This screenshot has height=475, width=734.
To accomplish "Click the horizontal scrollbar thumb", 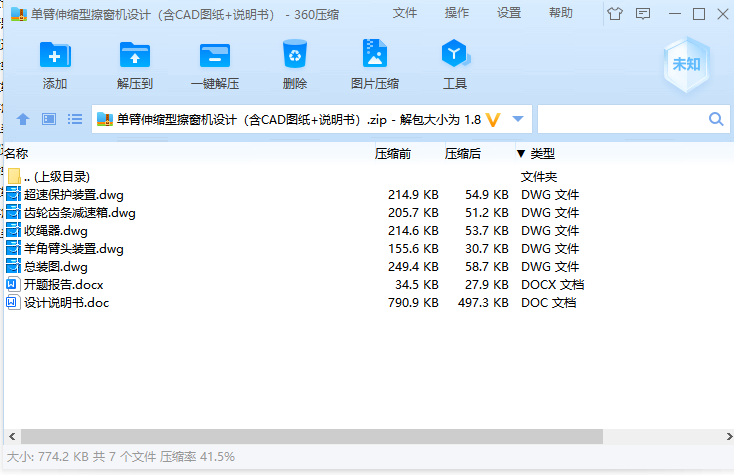I will pos(312,437).
